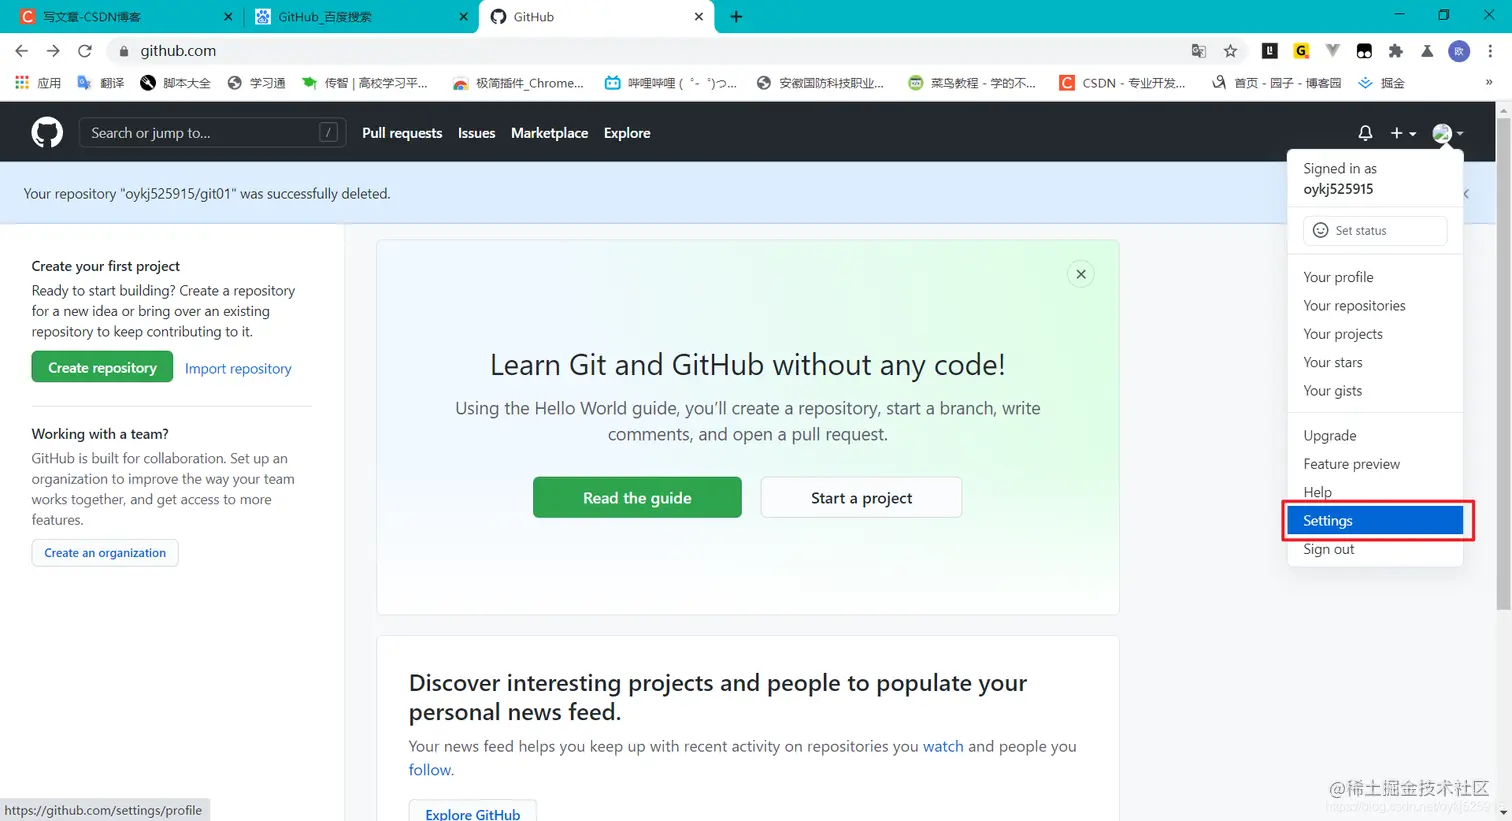Click the GitHub Octocat logo

[47, 133]
